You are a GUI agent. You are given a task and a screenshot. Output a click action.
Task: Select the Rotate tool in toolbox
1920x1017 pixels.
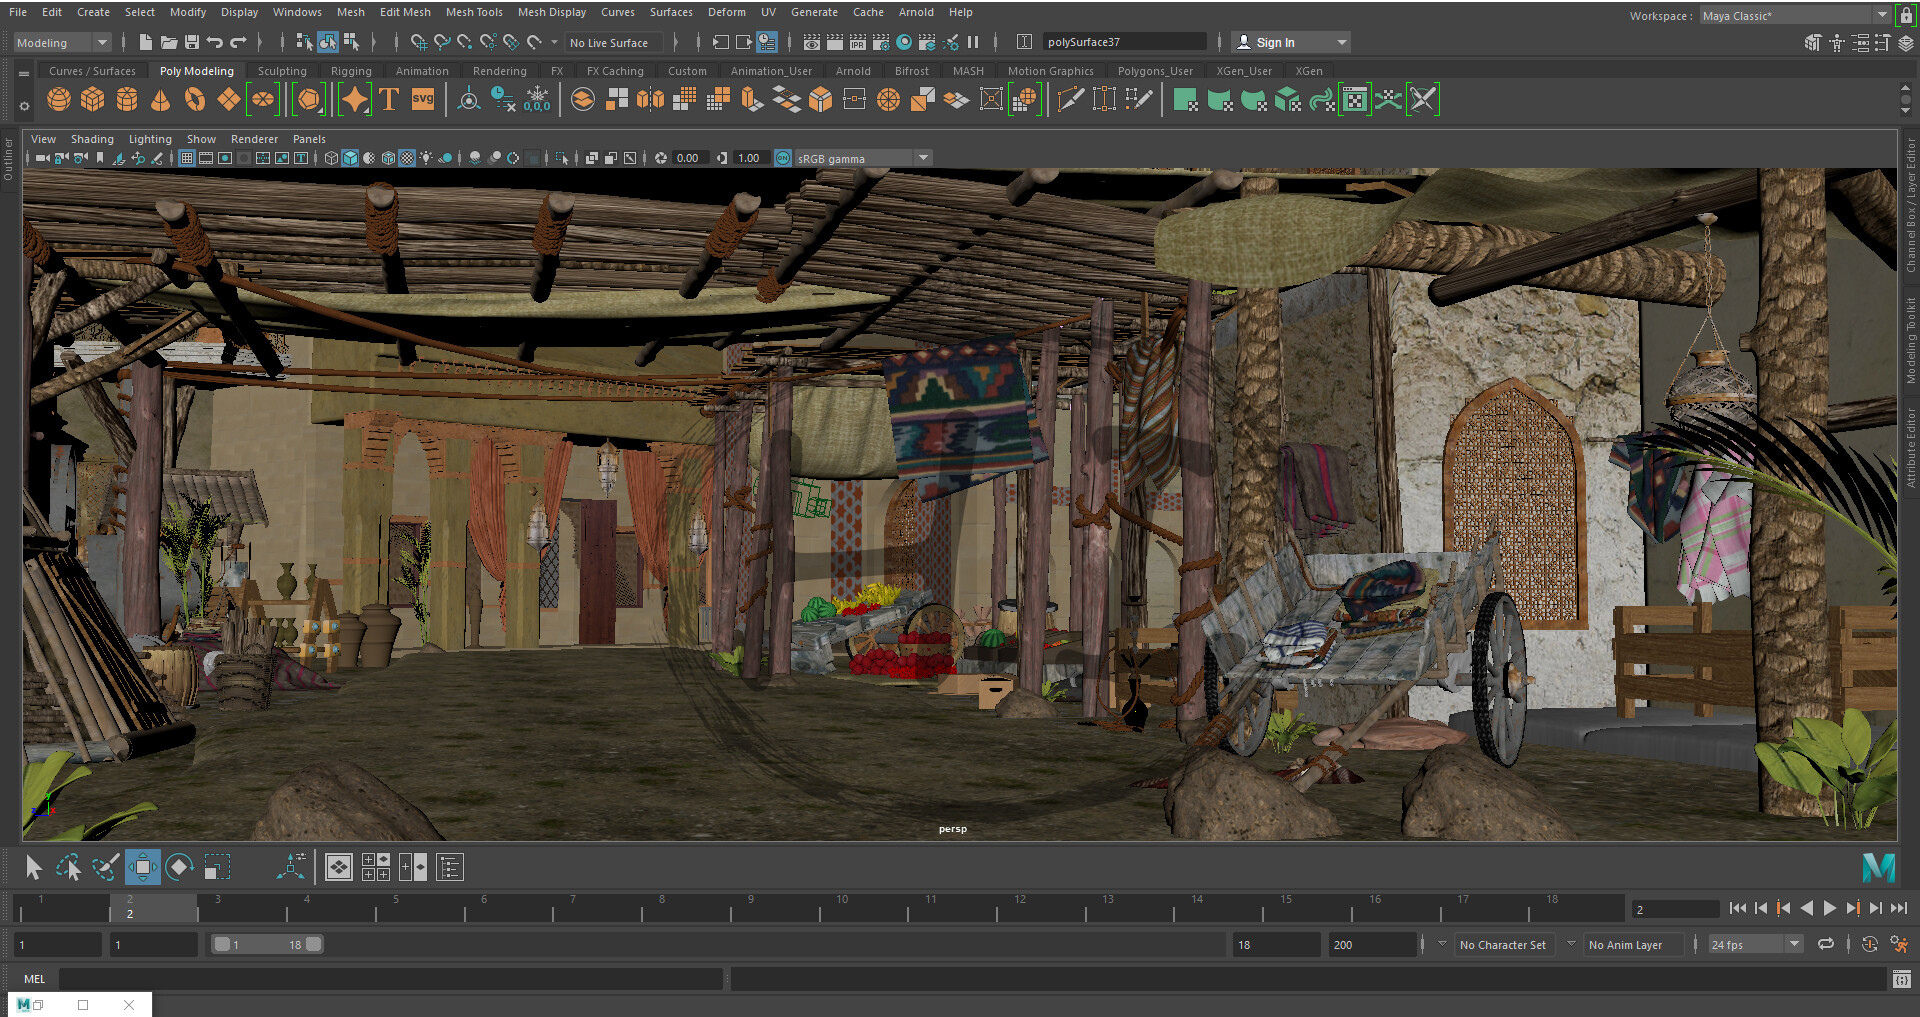[179, 867]
